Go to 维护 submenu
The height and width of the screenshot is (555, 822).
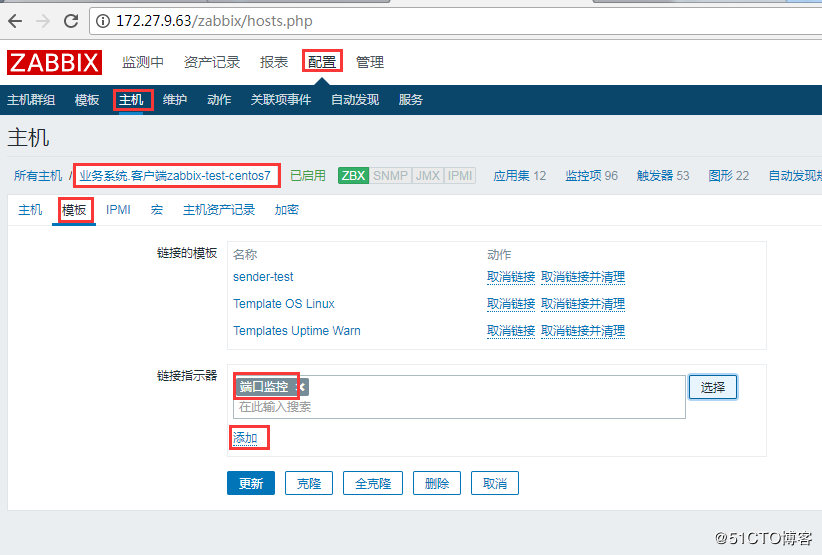tap(175, 100)
